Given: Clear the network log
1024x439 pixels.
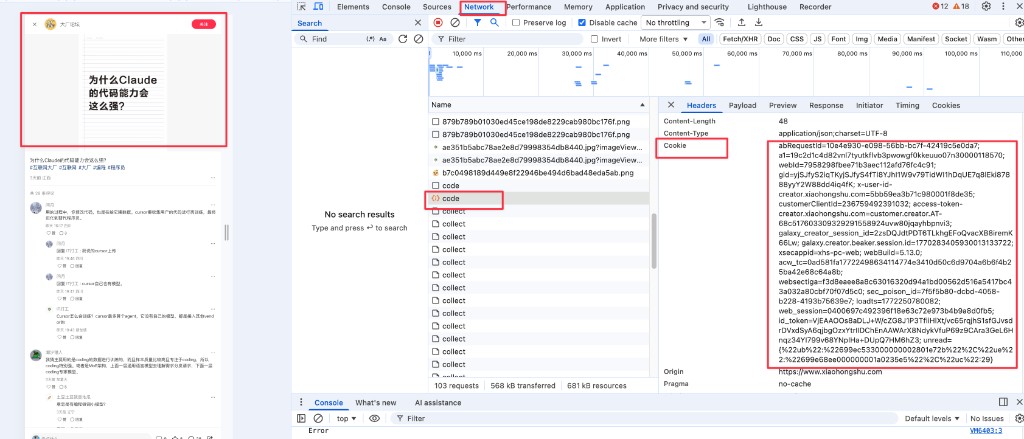Looking at the screenshot, I should click(455, 22).
